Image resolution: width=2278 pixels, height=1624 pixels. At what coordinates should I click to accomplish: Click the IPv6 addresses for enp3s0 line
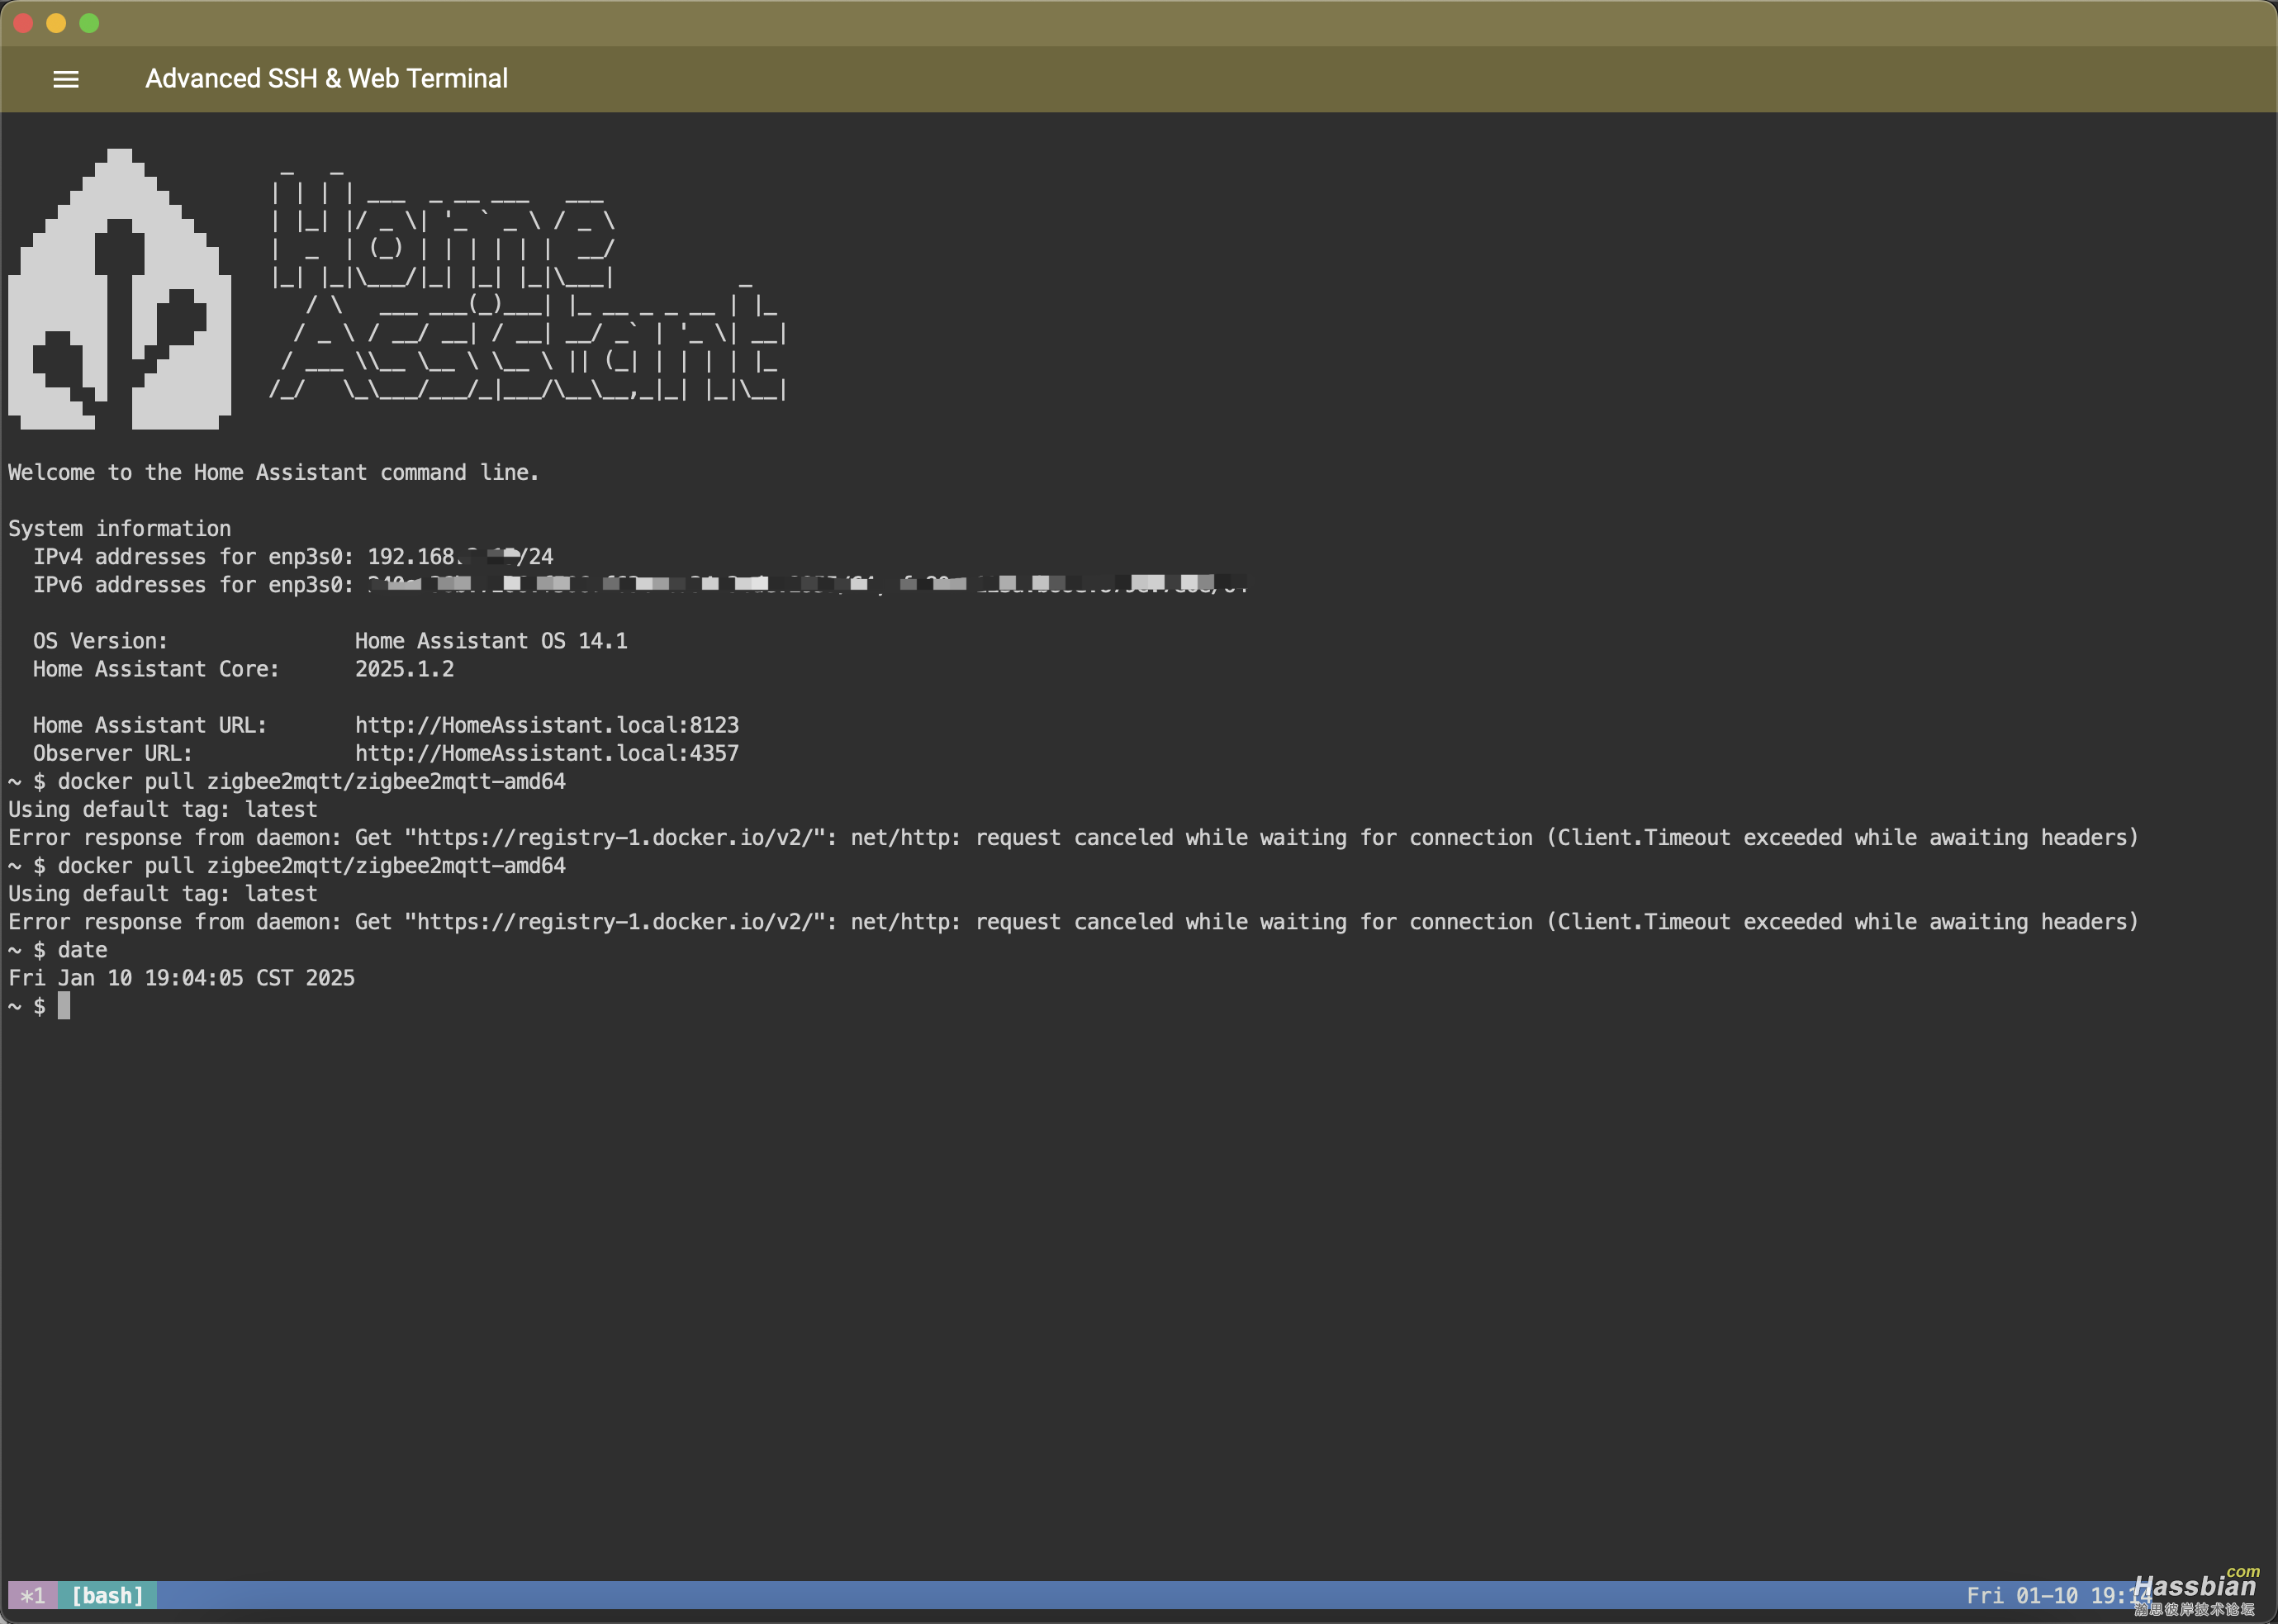(640, 584)
